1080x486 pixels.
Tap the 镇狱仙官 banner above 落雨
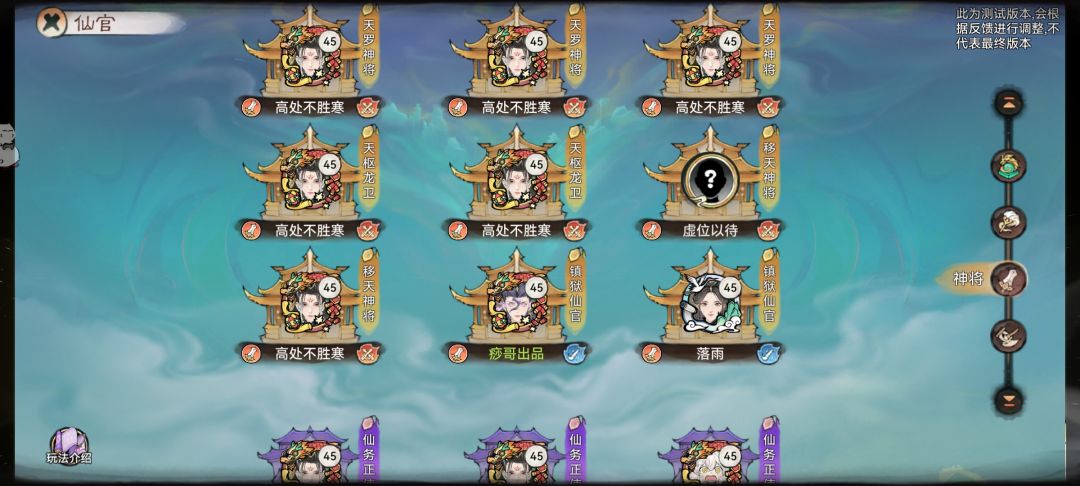tap(769, 293)
